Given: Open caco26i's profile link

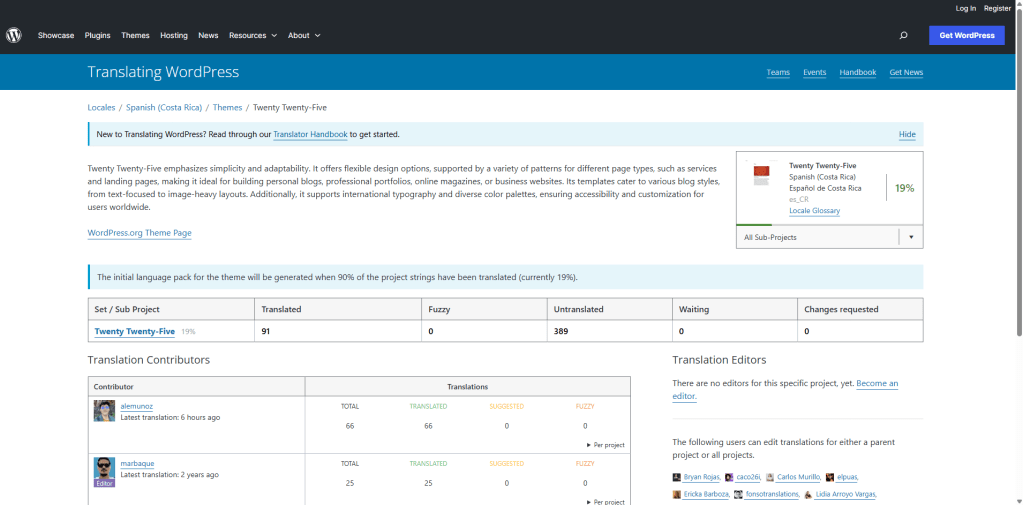Looking at the screenshot, I should click(748, 477).
